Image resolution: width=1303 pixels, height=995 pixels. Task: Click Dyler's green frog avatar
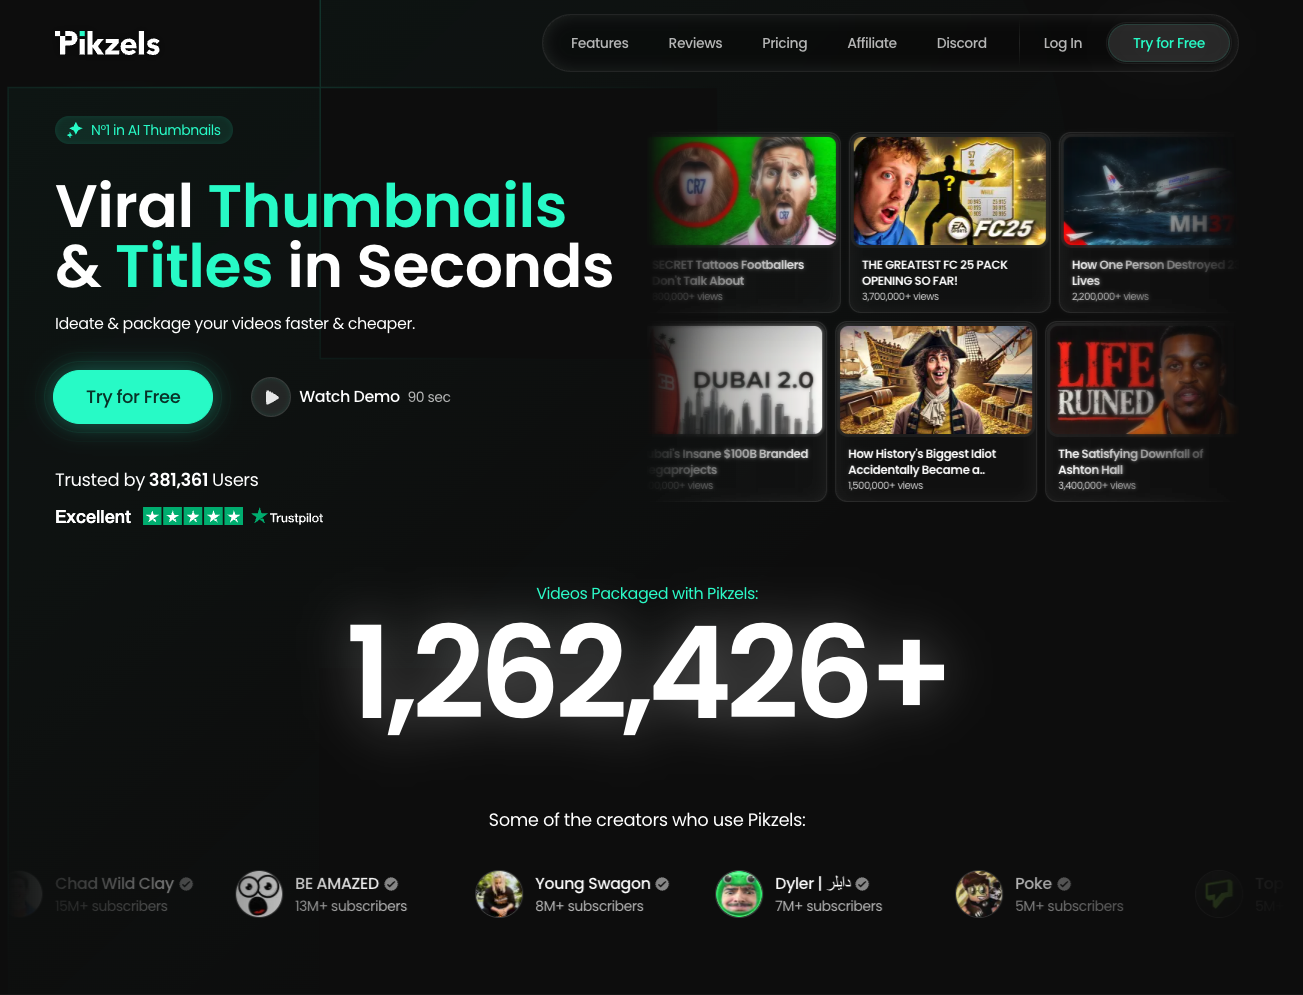point(739,894)
